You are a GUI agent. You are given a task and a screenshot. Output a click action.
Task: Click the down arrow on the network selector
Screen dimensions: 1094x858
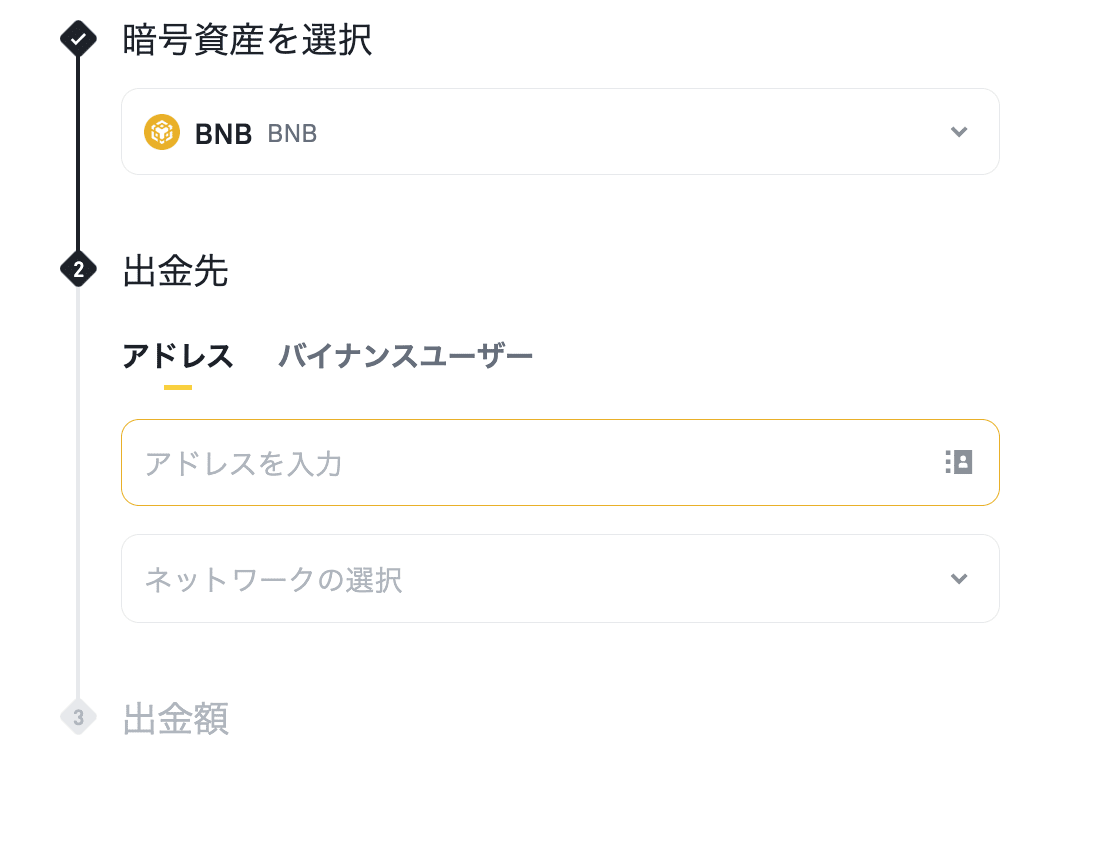click(x=959, y=578)
